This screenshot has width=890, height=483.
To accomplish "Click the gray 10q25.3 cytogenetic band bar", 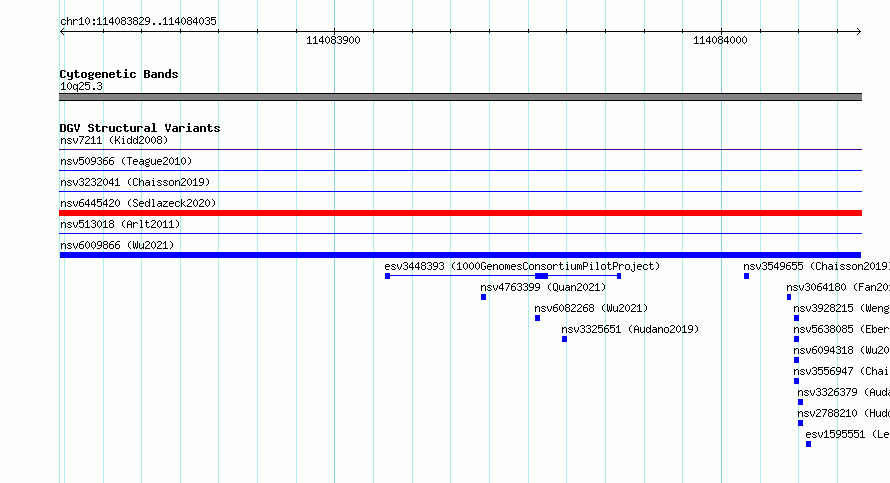I will [x=460, y=97].
